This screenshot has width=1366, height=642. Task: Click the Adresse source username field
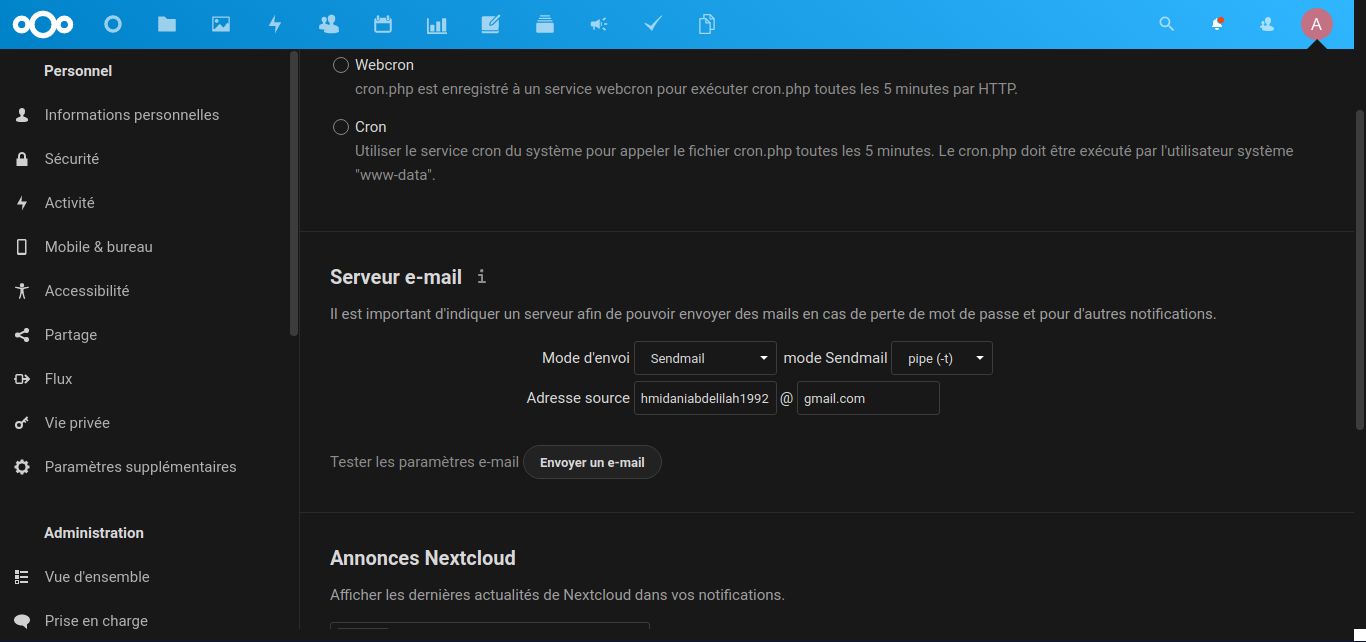(705, 398)
